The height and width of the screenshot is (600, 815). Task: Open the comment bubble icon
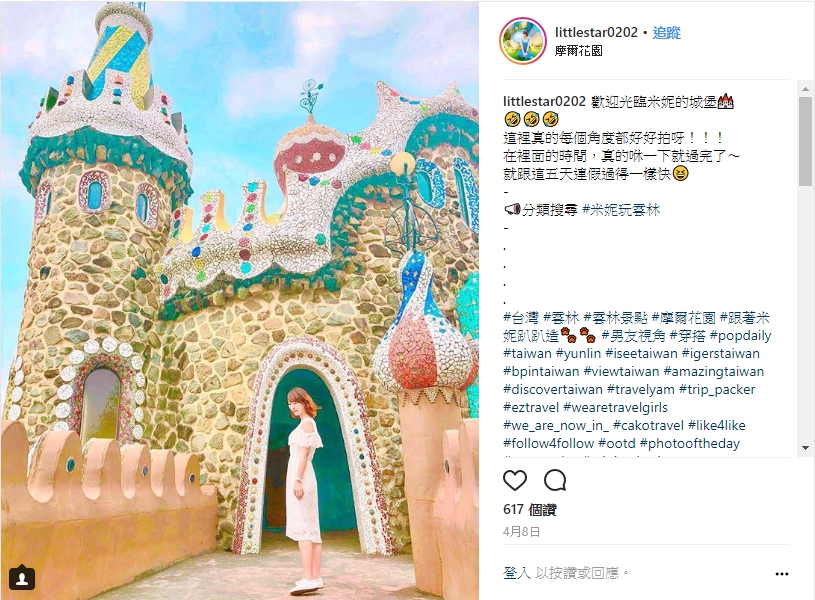[555, 480]
